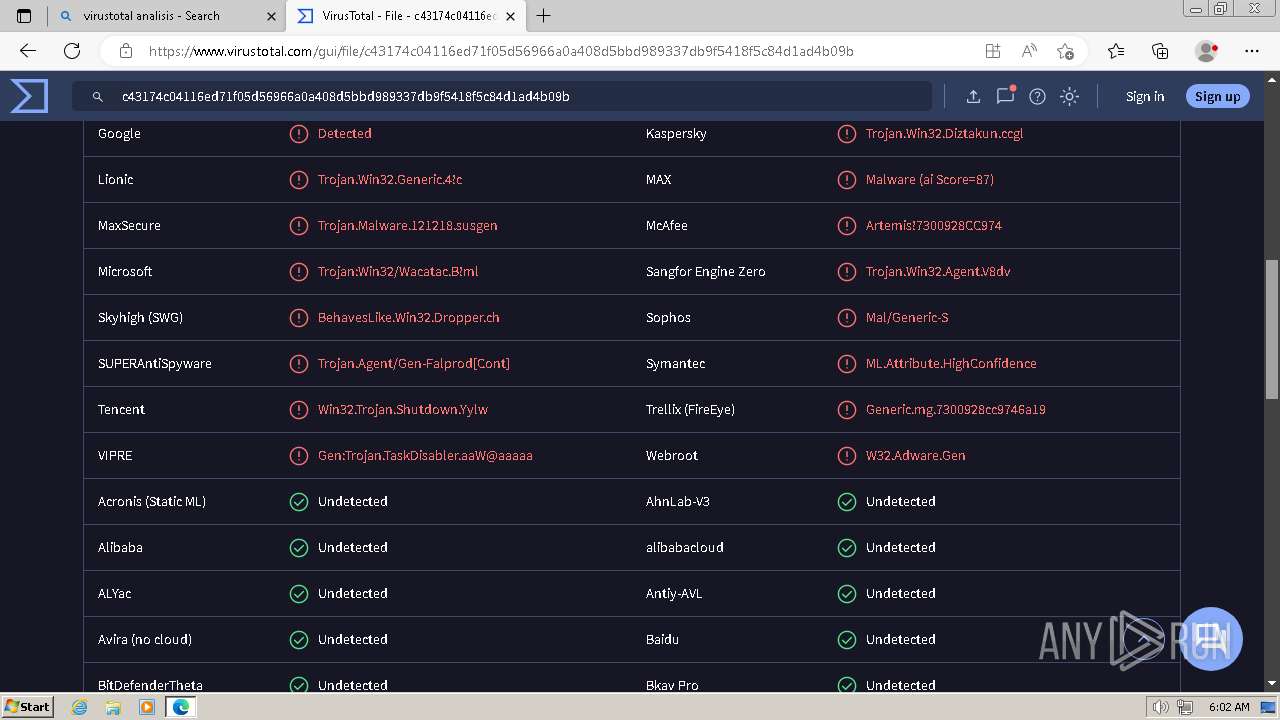The image size is (1280, 720).
Task: Click the Mal/Generic-S result
Action: [907, 318]
